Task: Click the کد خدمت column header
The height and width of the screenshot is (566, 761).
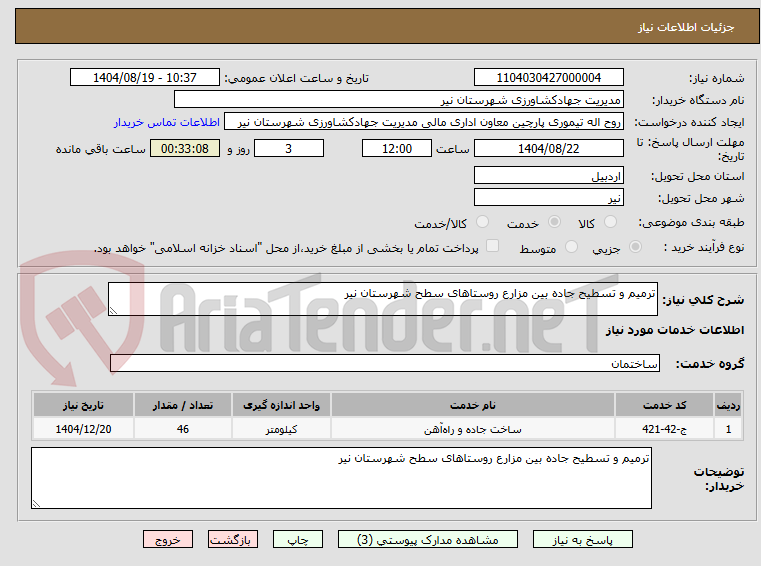Action: tap(664, 405)
